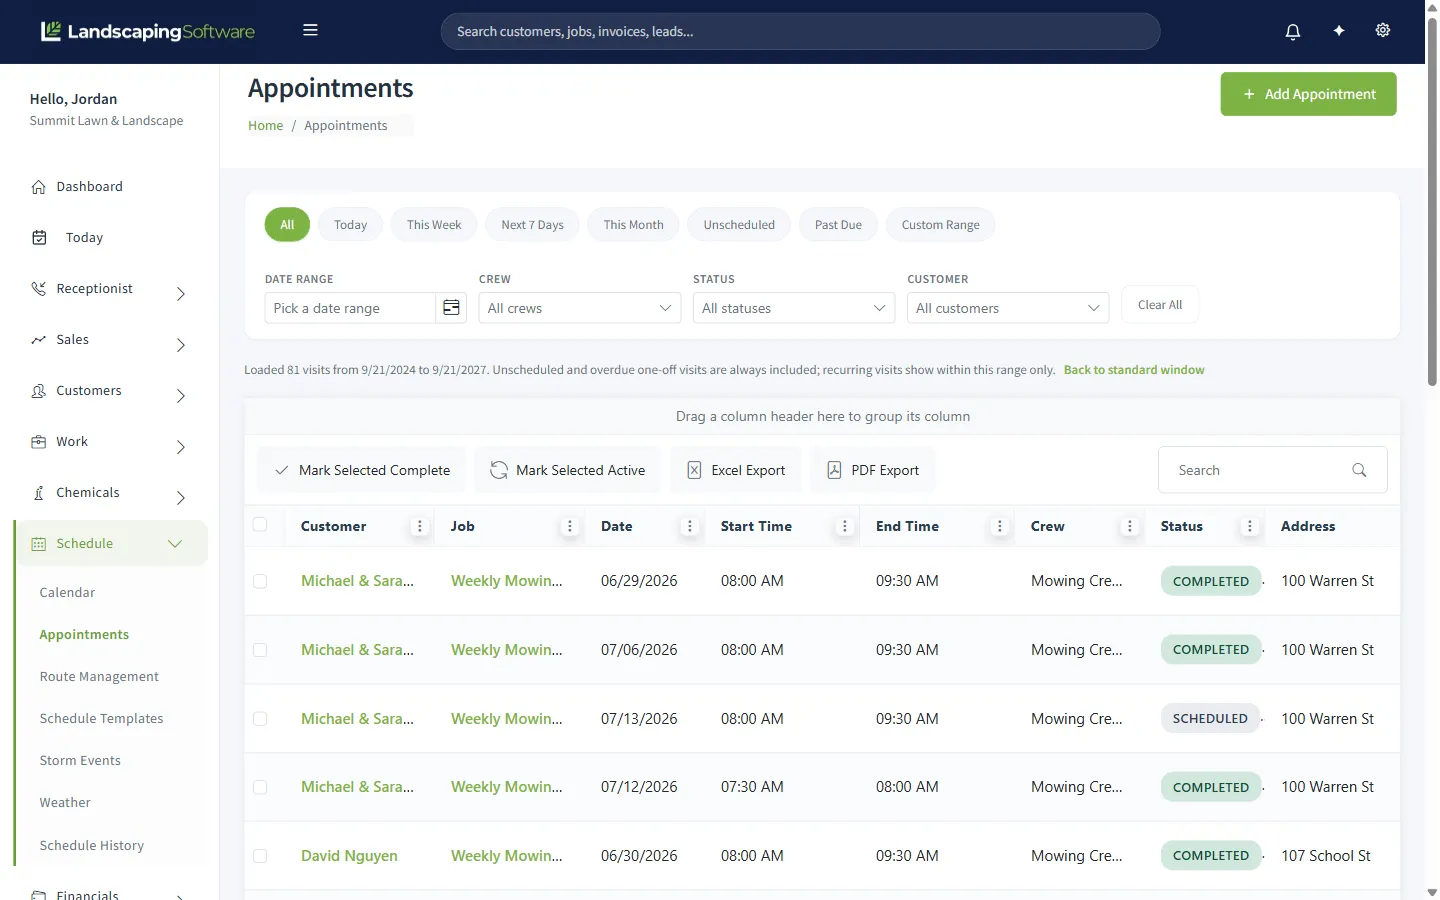
Task: Expand the Chemicals menu chevron
Action: pyautogui.click(x=181, y=497)
